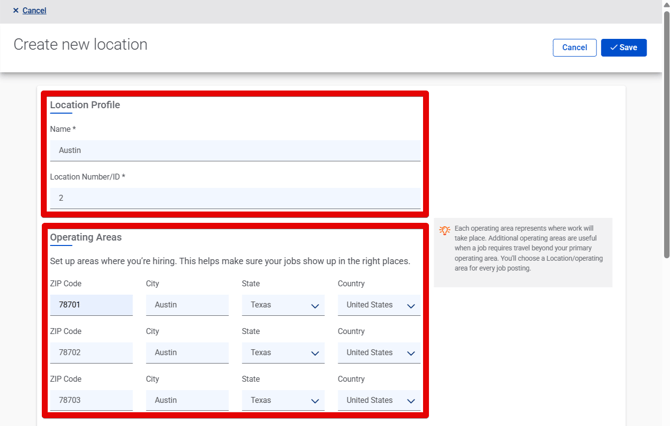Click the ZIP Code field 78701

tap(91, 305)
